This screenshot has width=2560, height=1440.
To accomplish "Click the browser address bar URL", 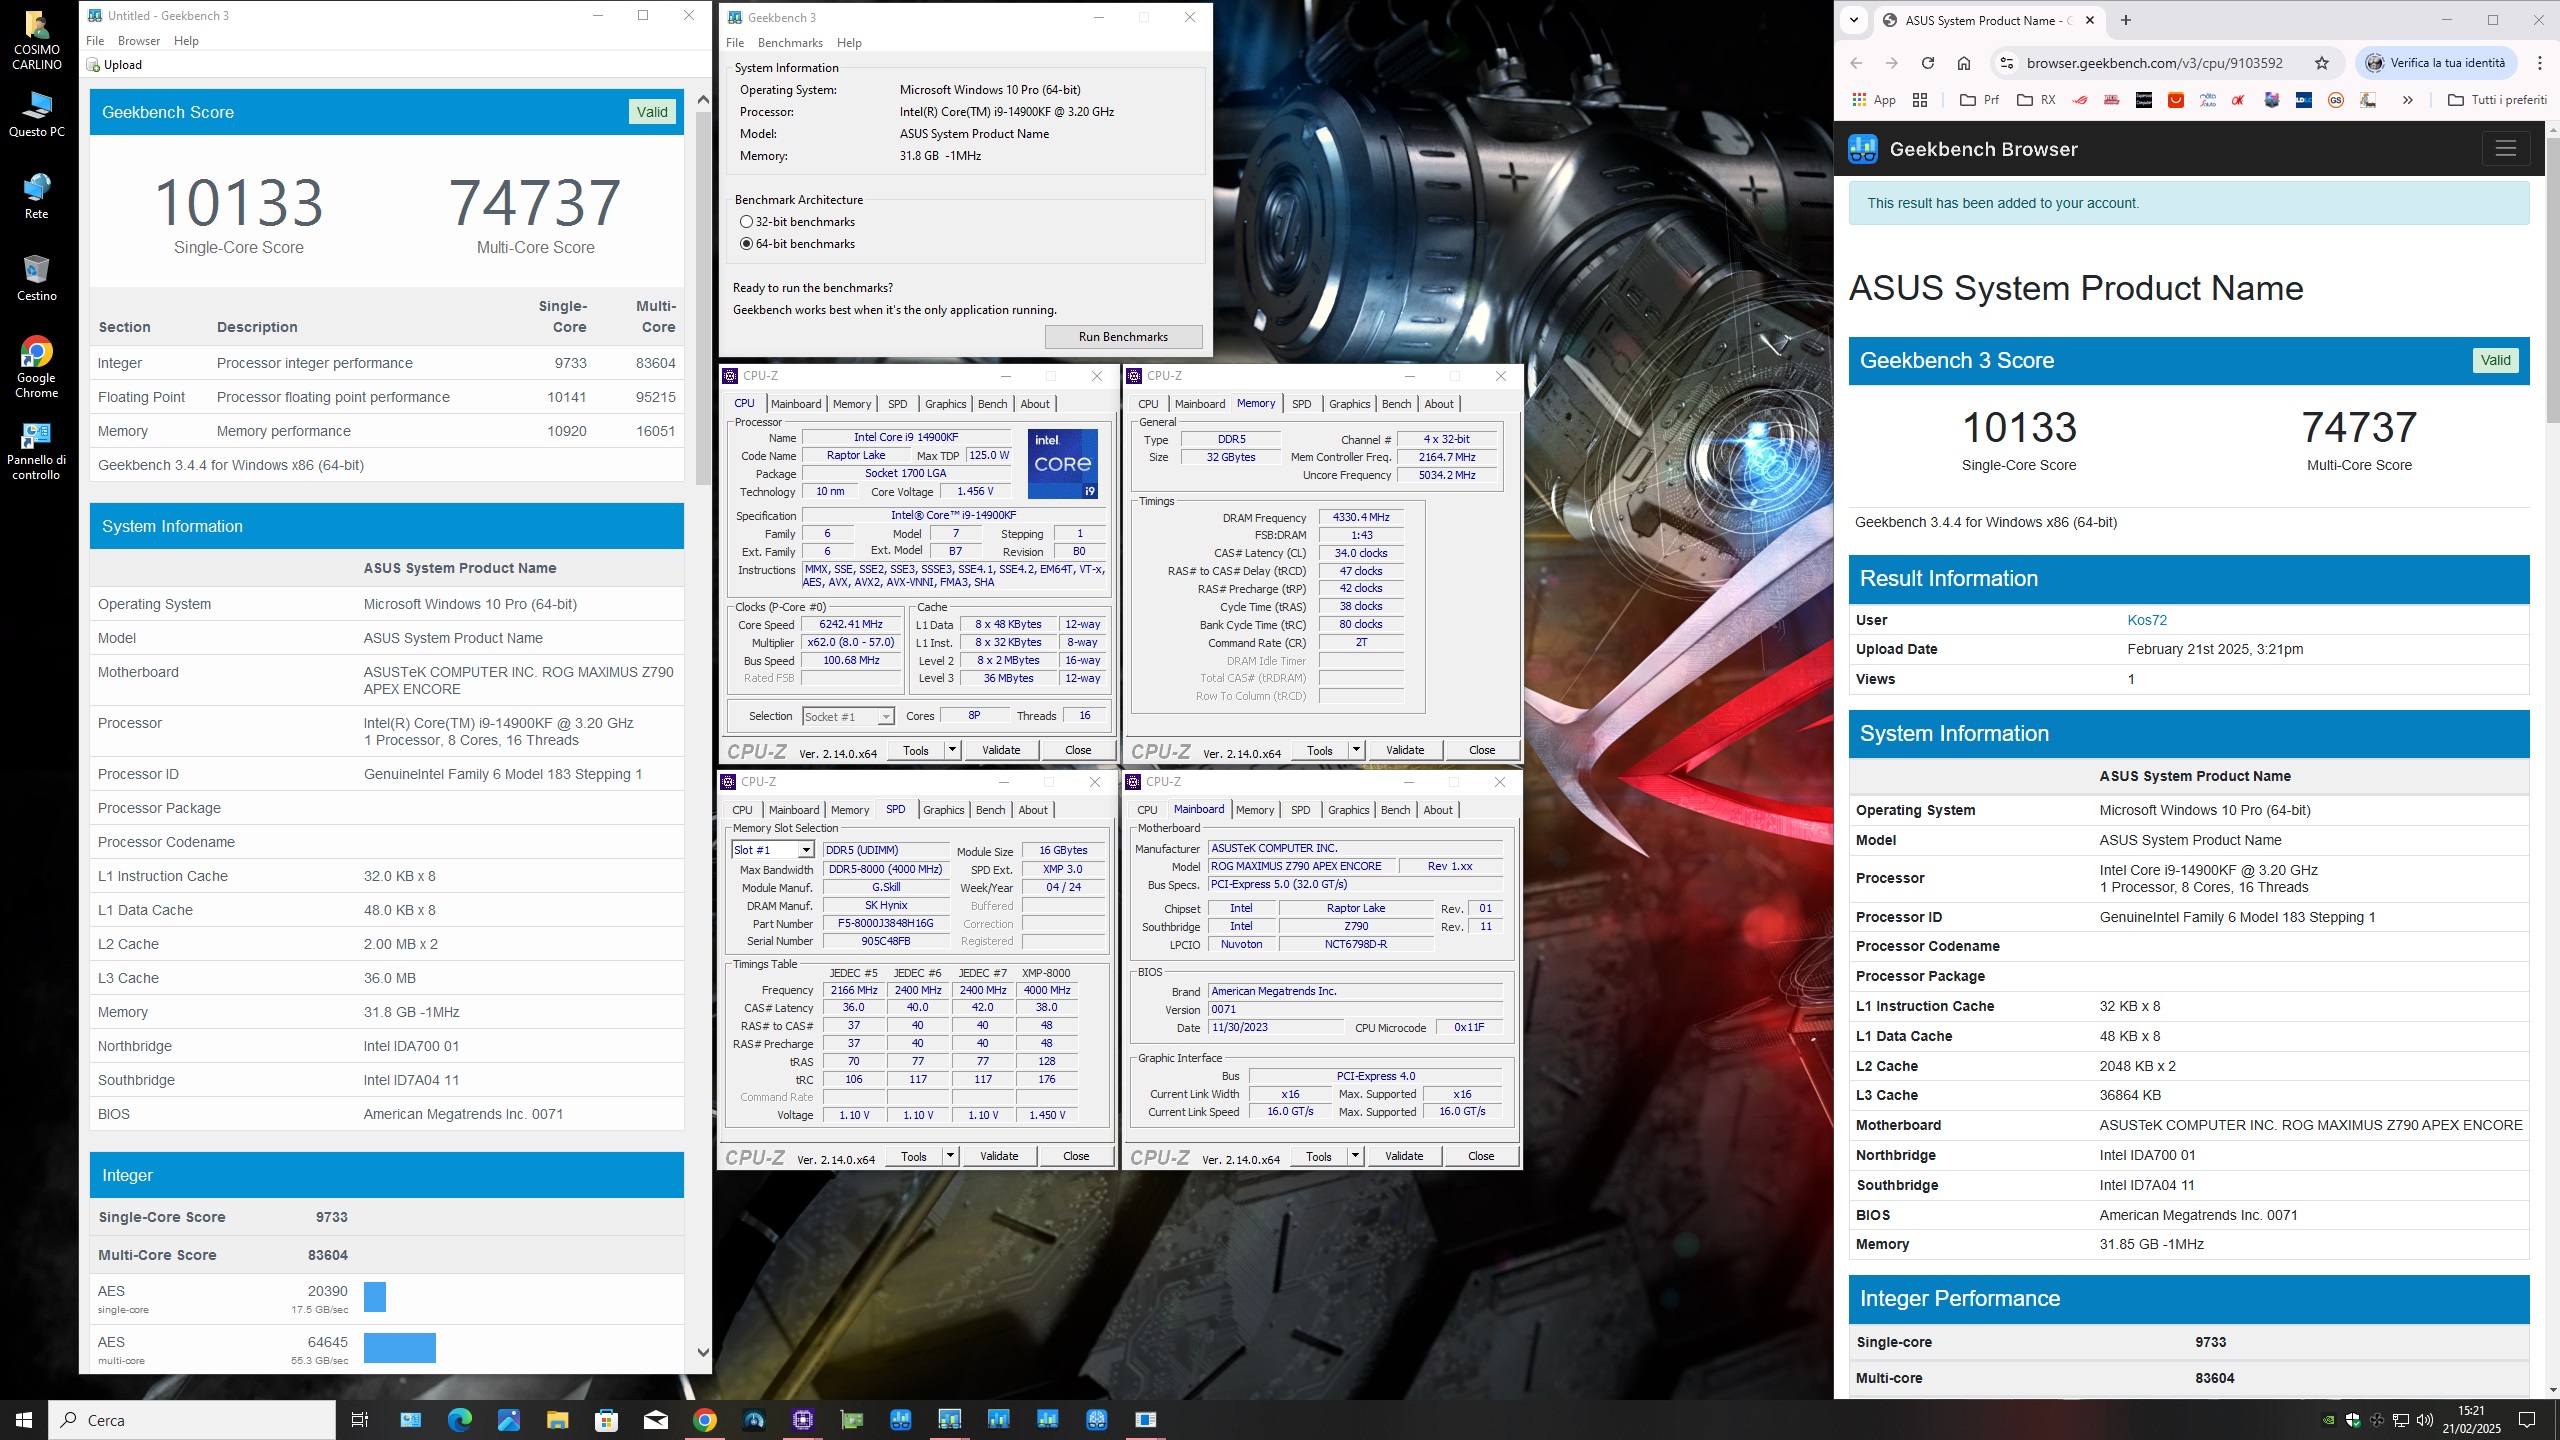I will (2154, 63).
